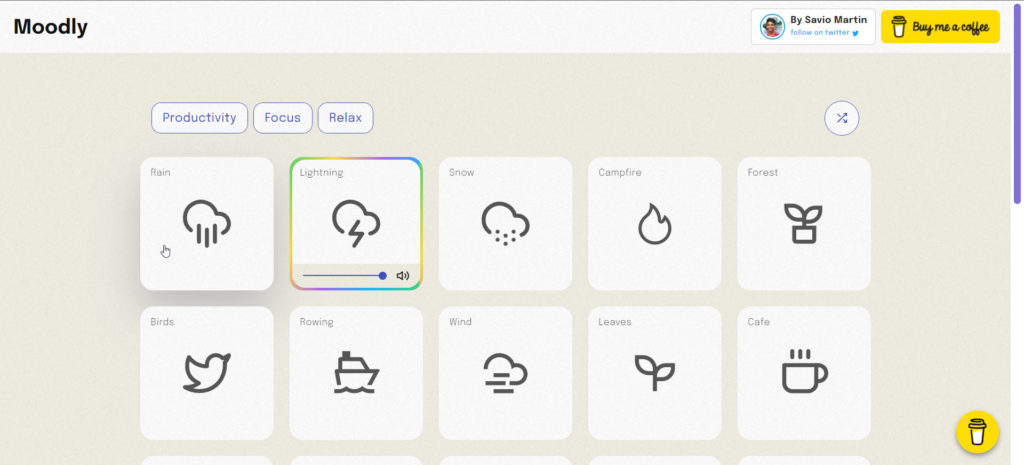Image resolution: width=1024 pixels, height=465 pixels.
Task: Play the Birds sound
Action: pos(206,373)
